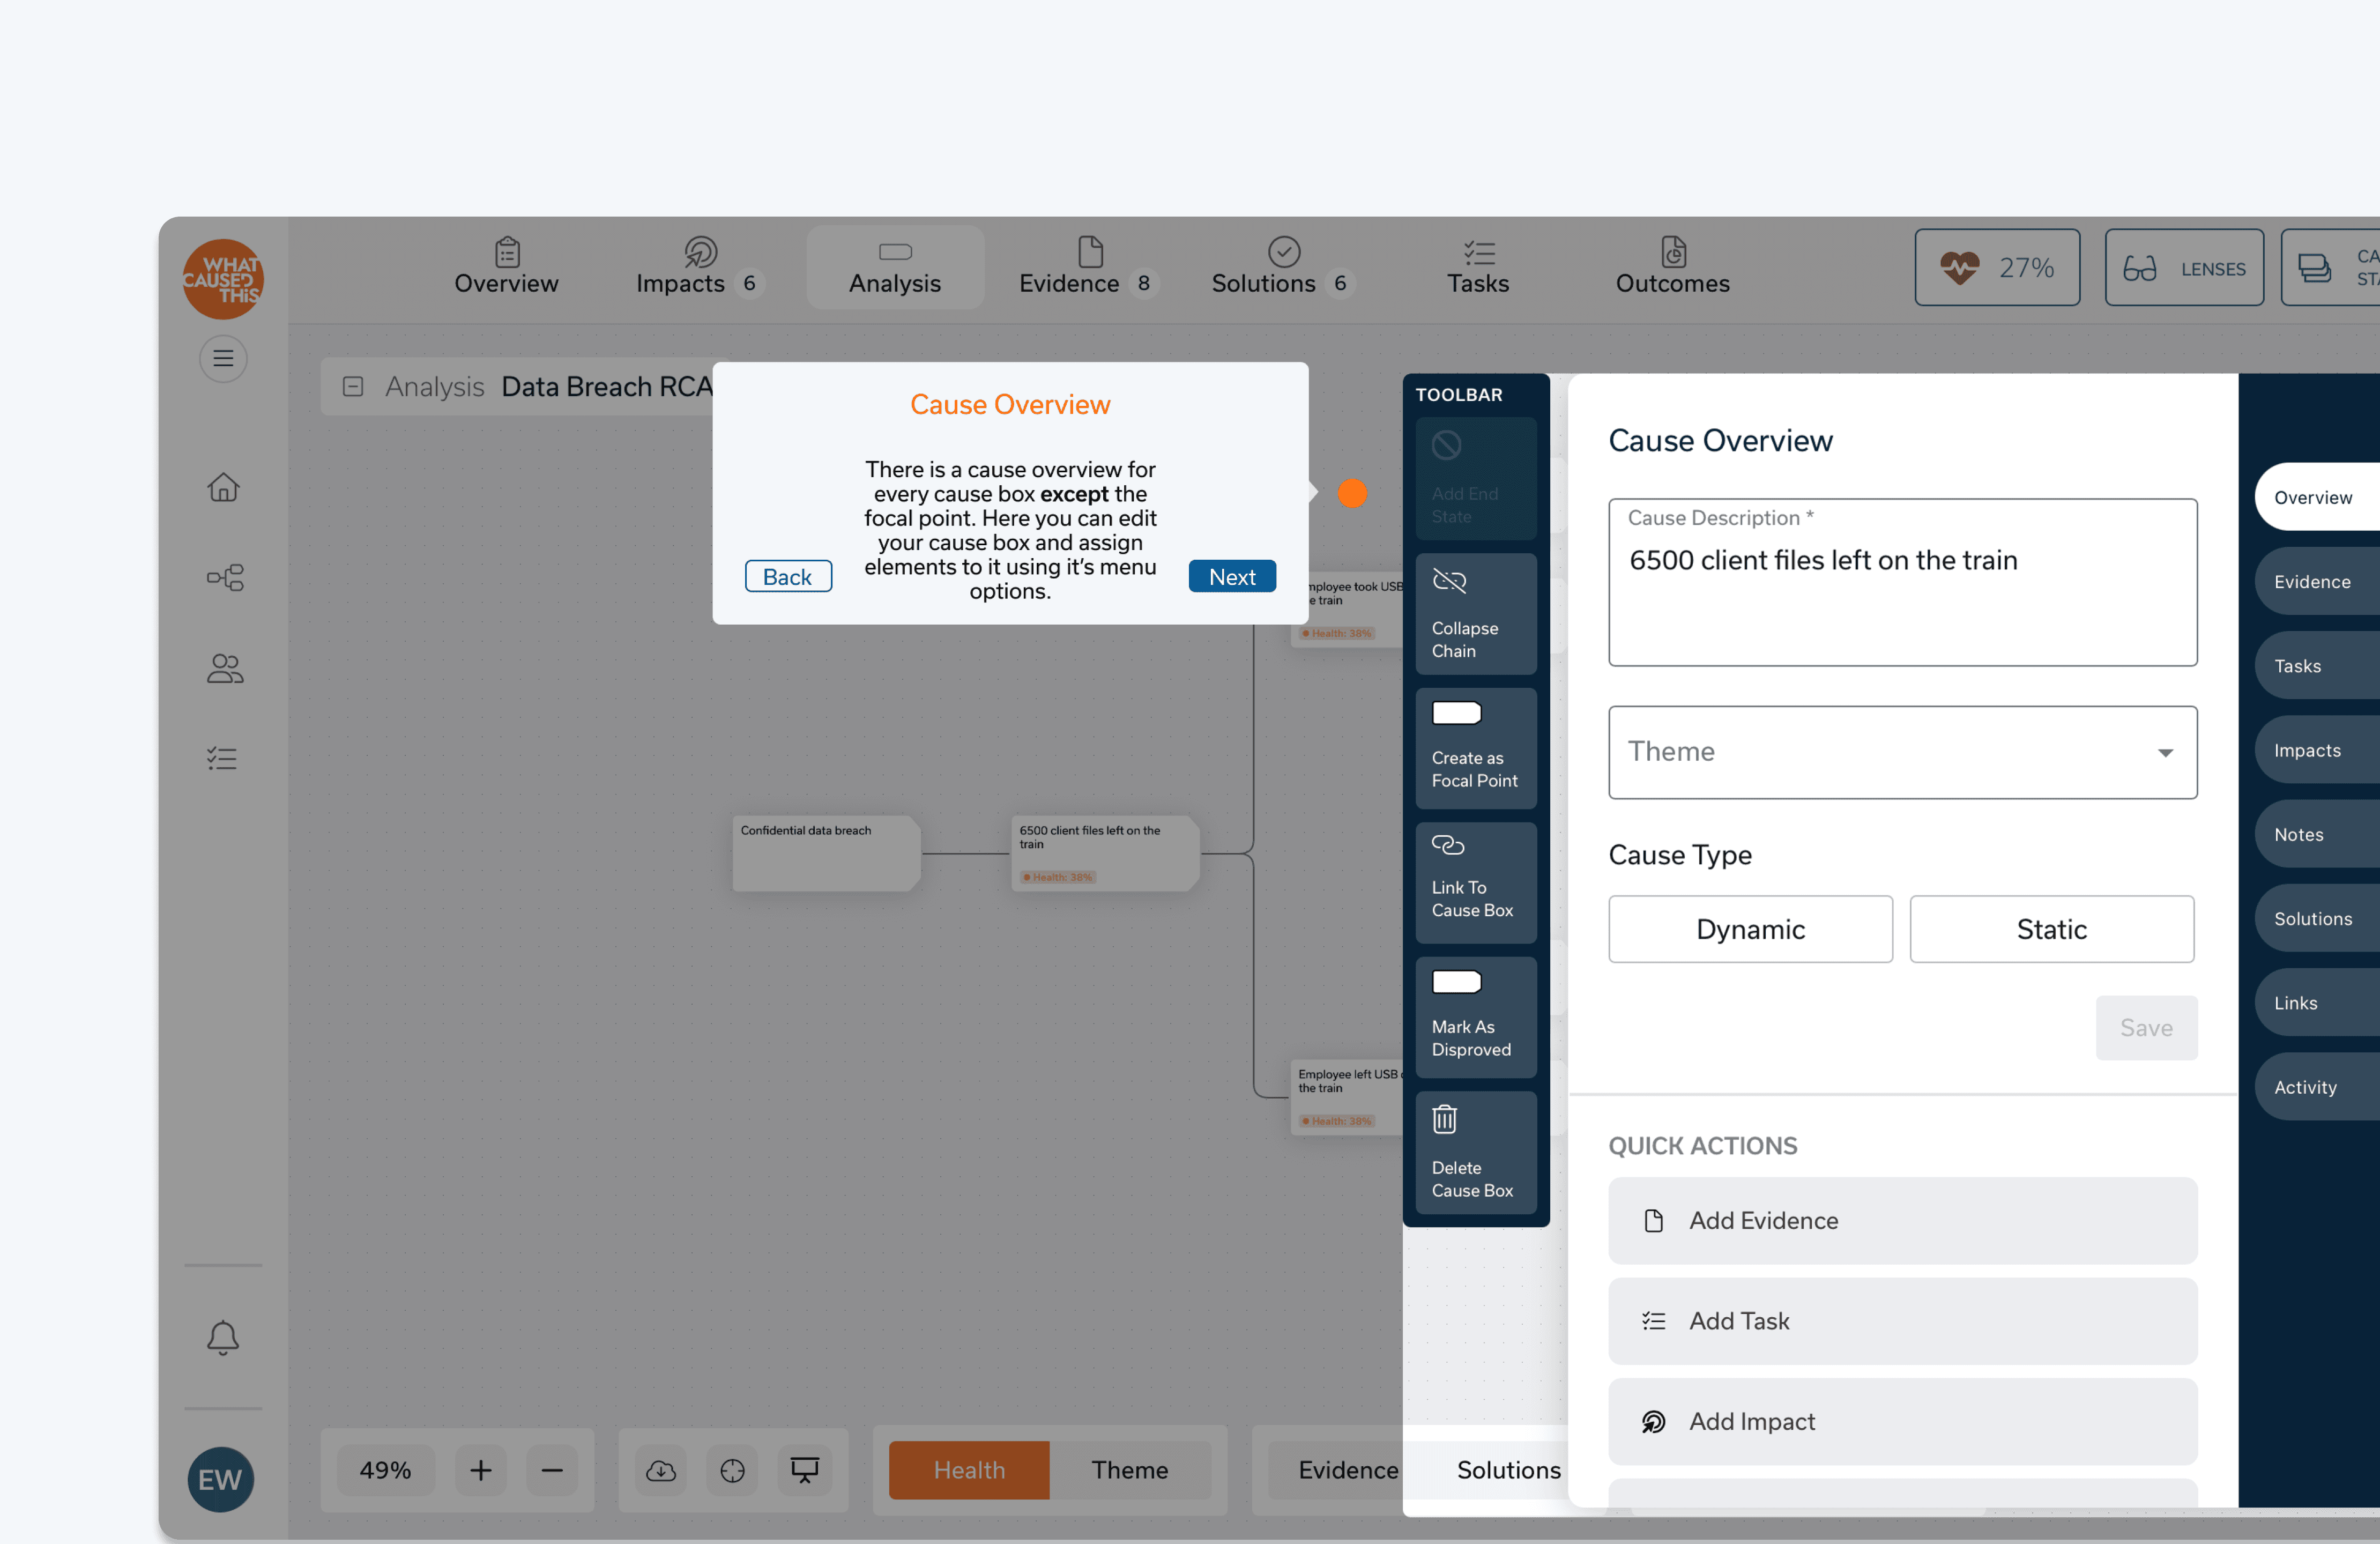This screenshot has width=2380, height=1544.
Task: Click the cloud download icon
Action: 660,1469
